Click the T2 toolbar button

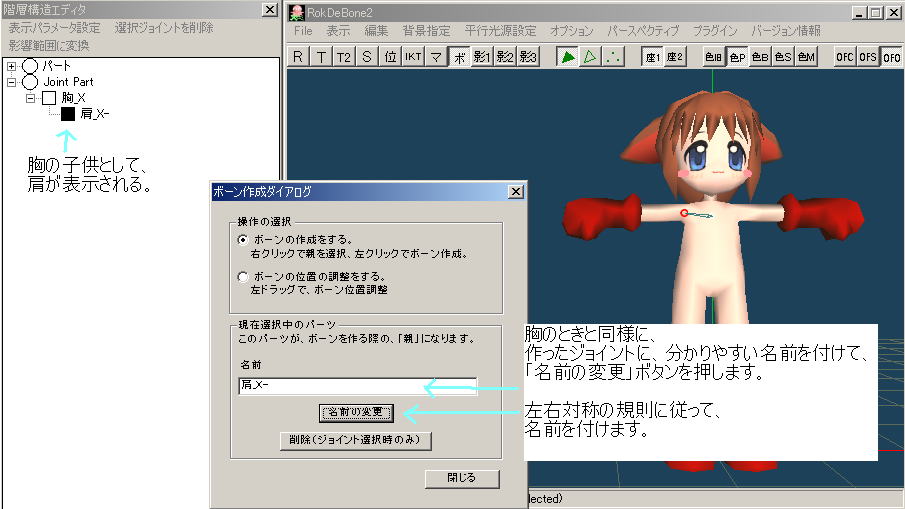(344, 57)
